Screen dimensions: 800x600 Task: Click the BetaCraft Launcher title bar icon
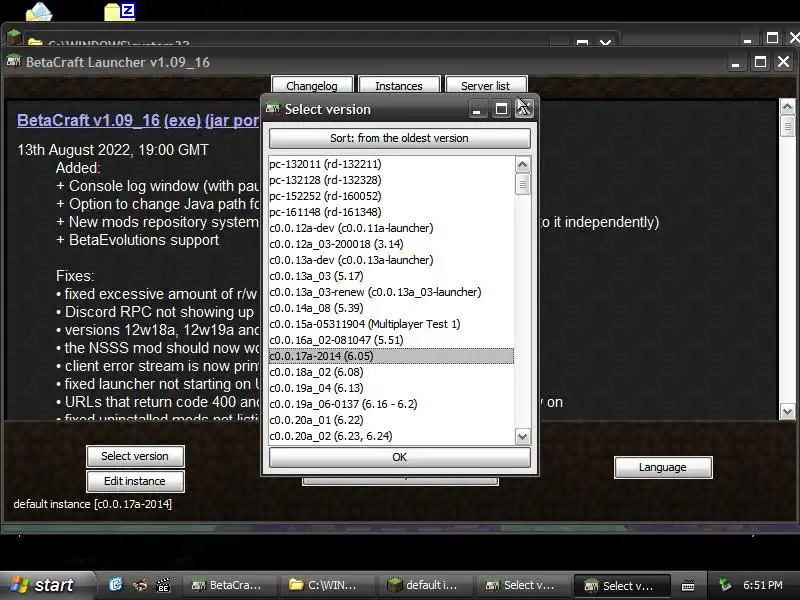(14, 62)
